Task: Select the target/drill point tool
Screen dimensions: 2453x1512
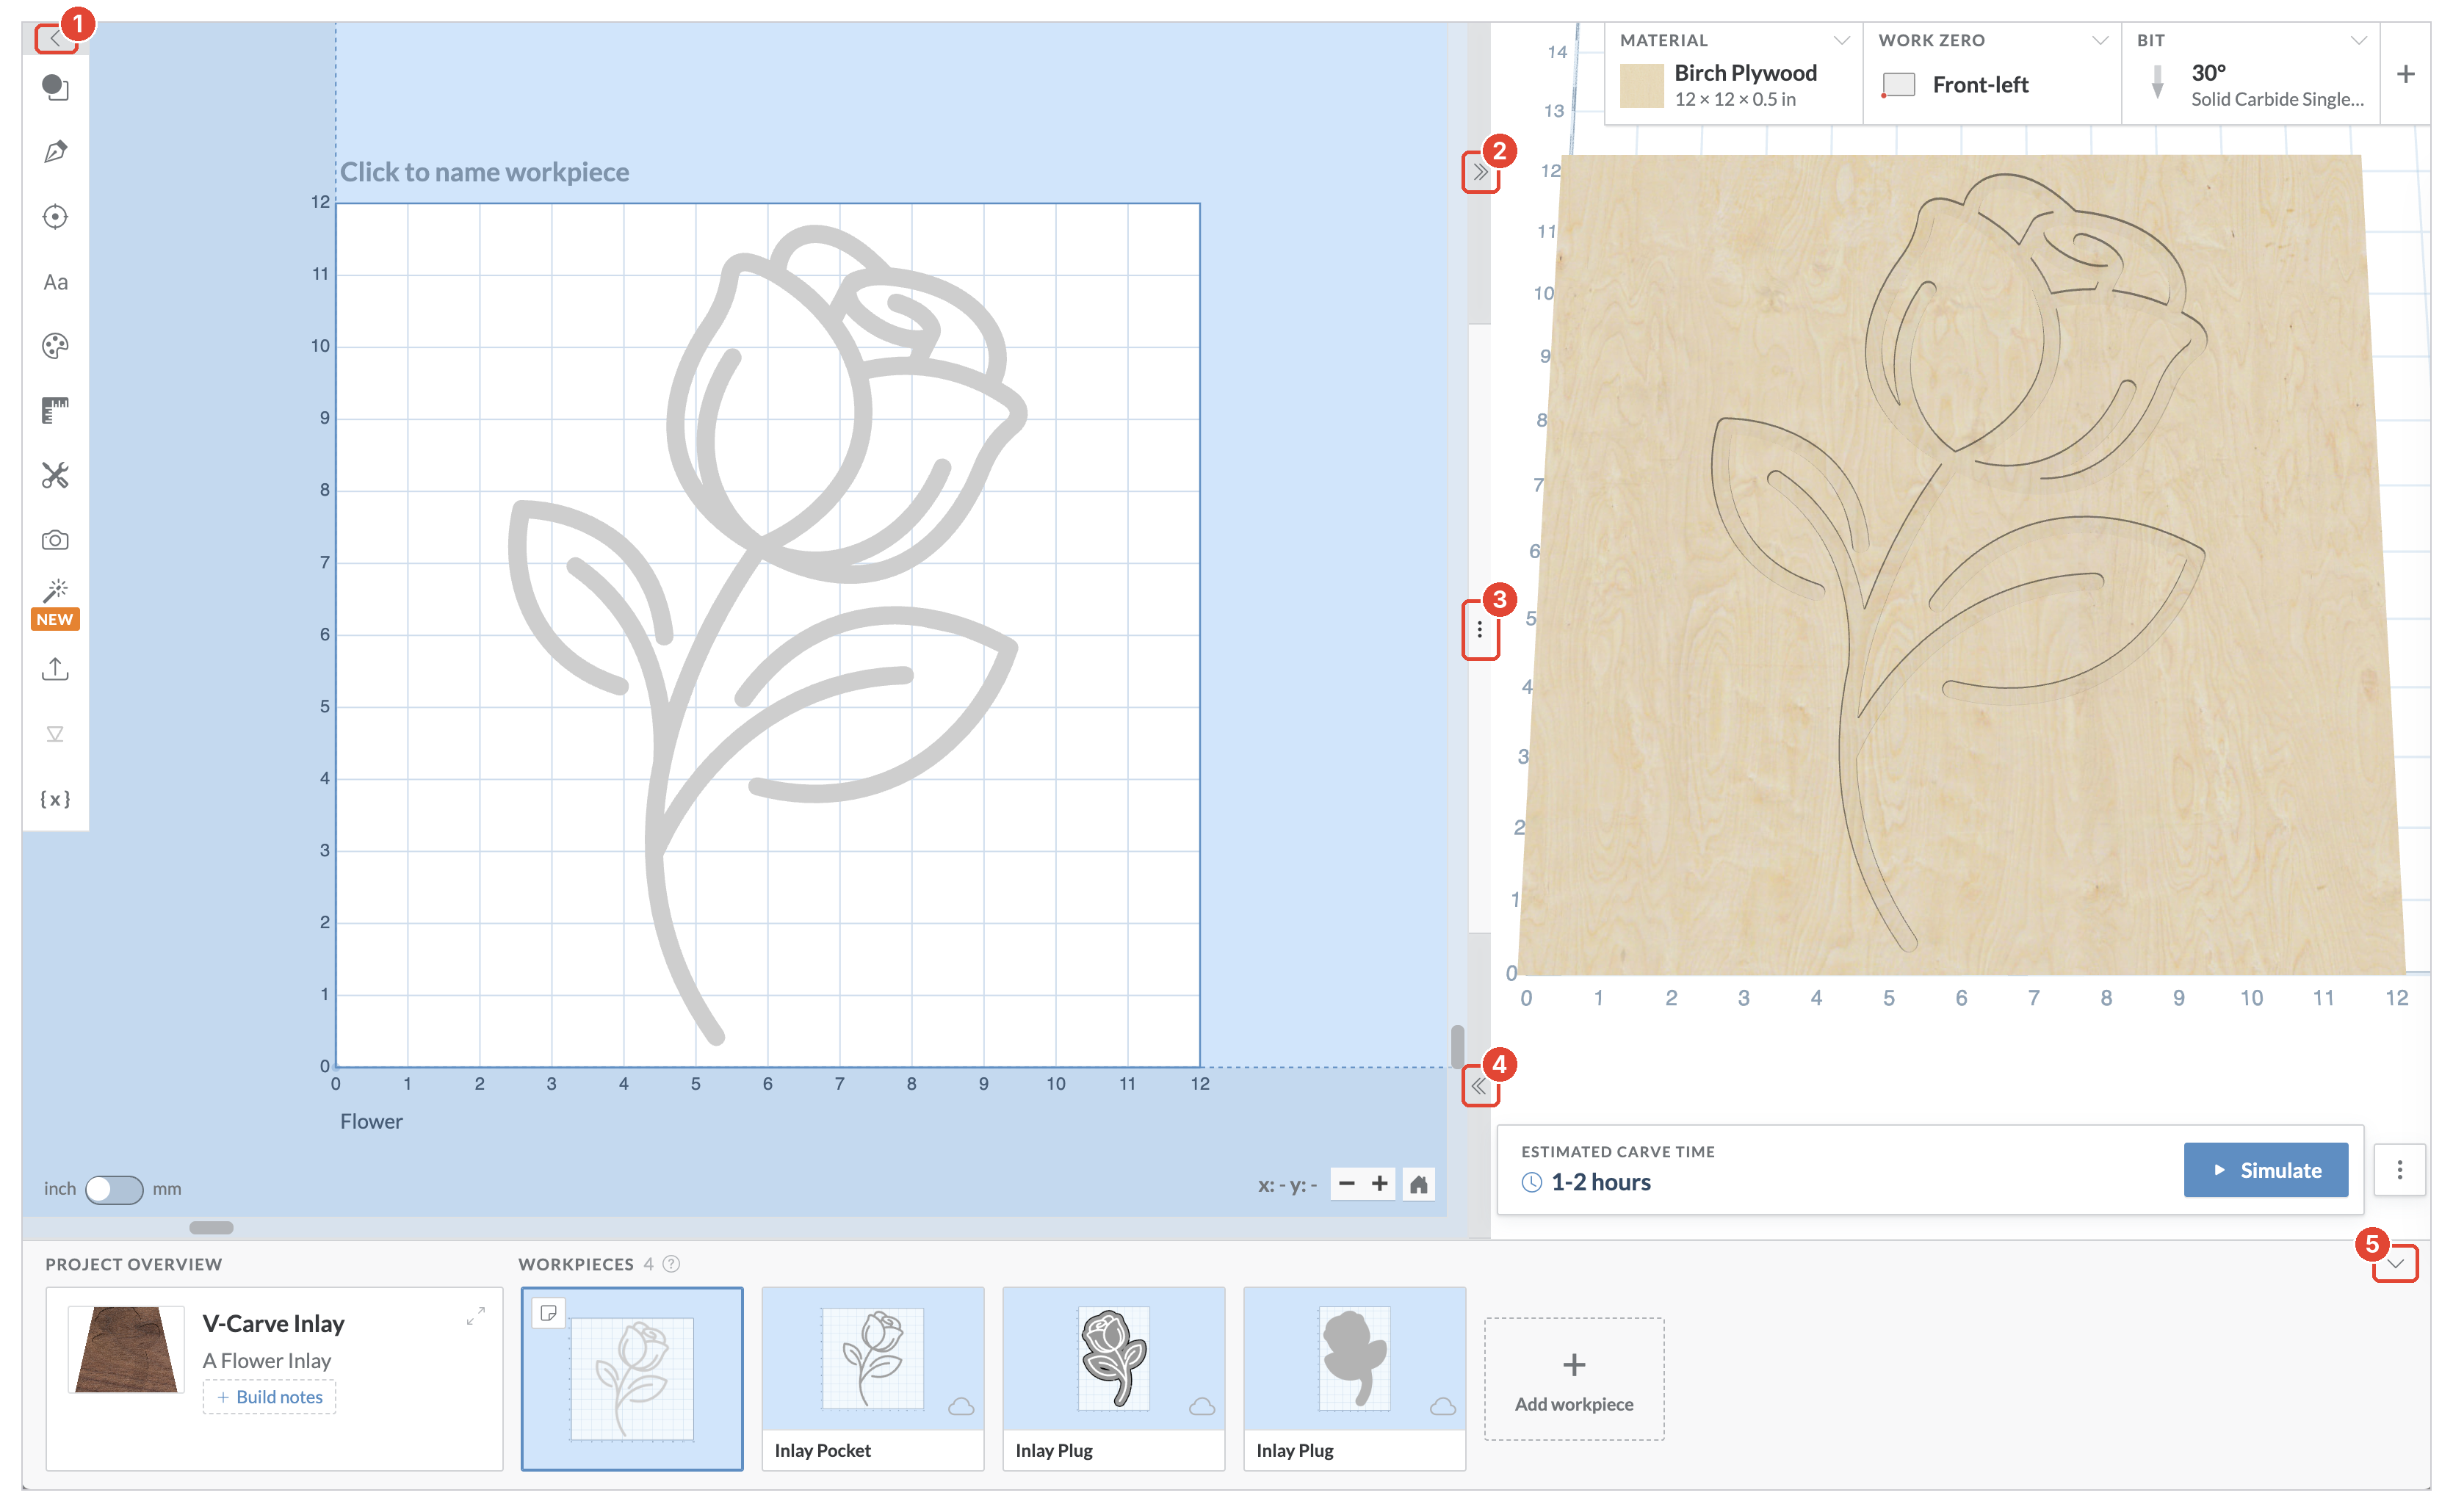Action: point(55,217)
